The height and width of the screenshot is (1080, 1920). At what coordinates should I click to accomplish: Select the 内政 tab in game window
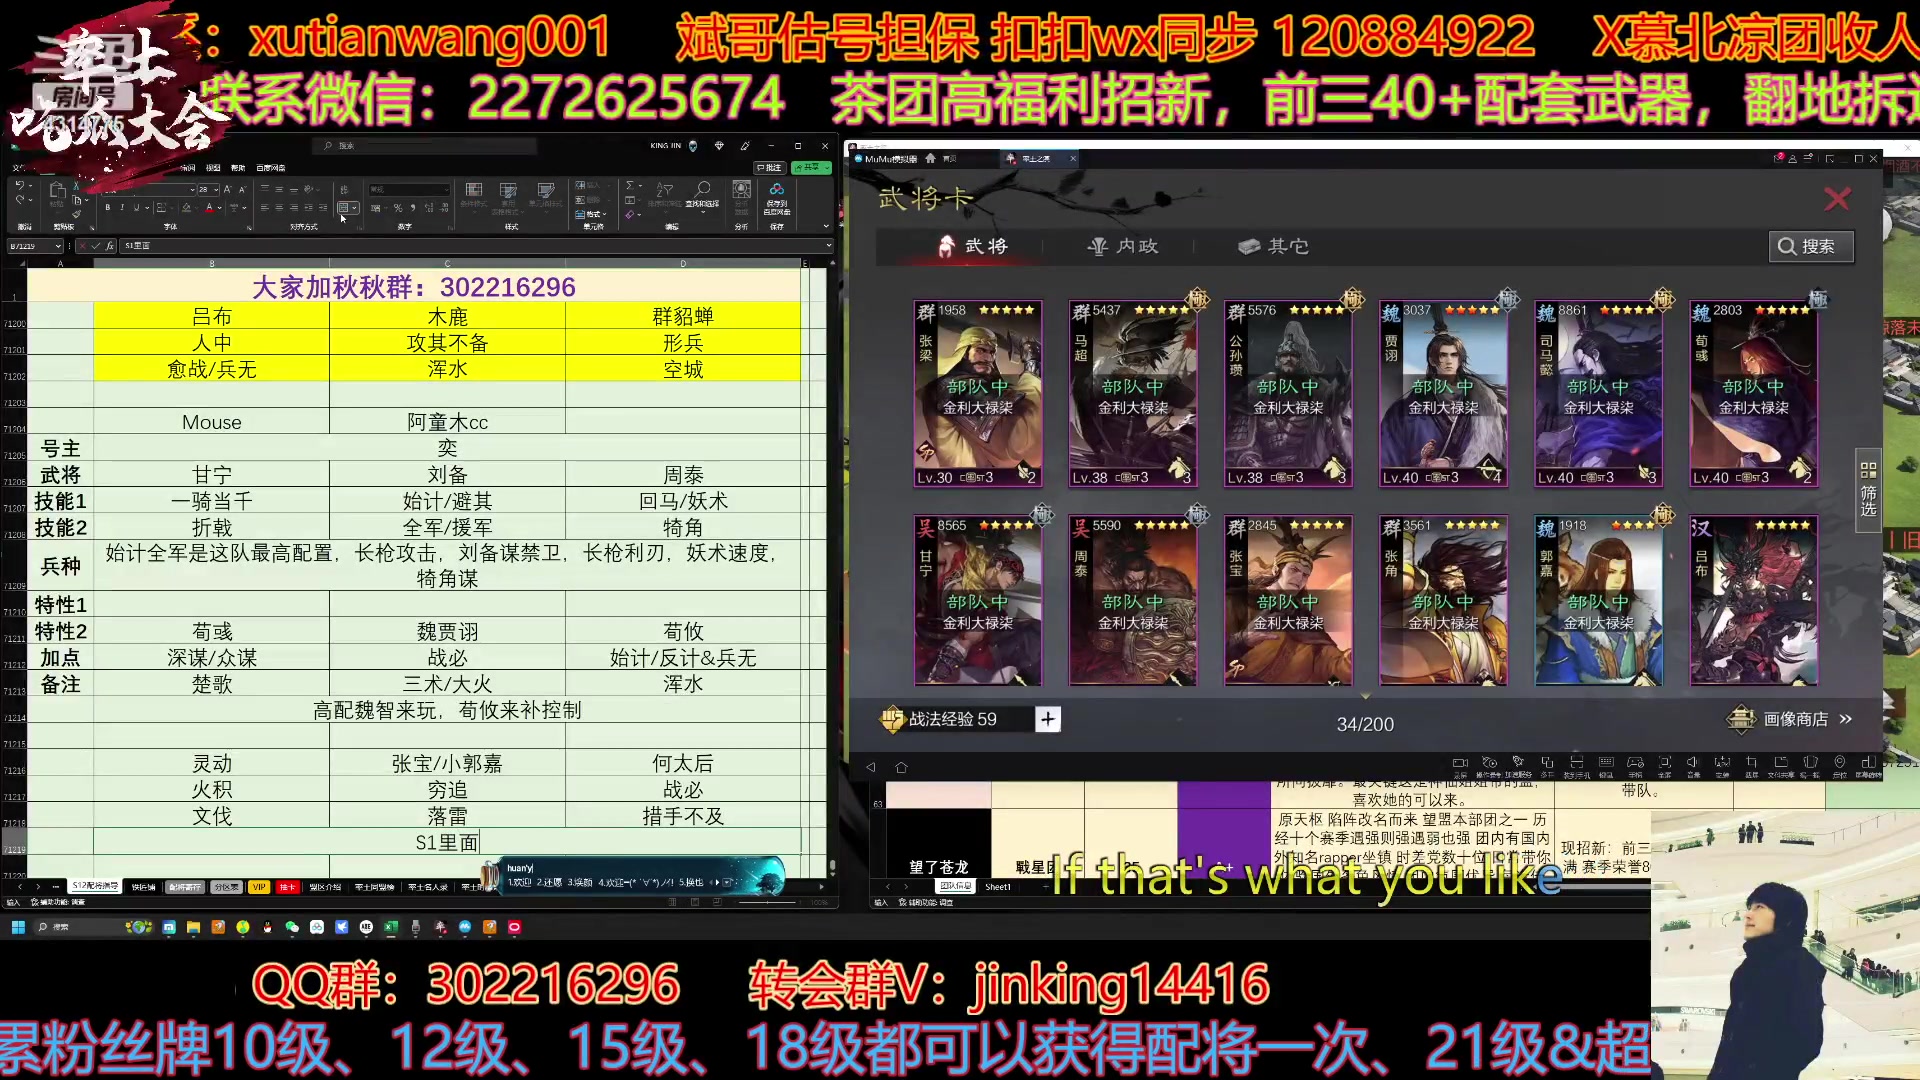1123,246
